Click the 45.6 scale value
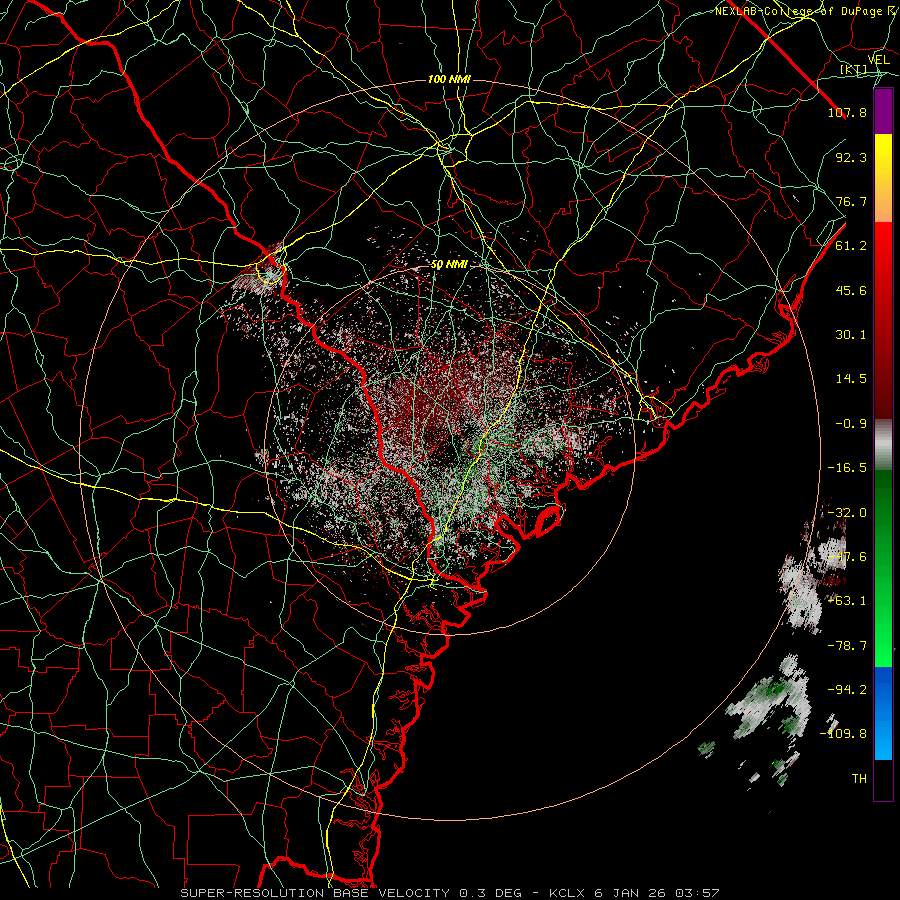This screenshot has width=900, height=900. [851, 290]
